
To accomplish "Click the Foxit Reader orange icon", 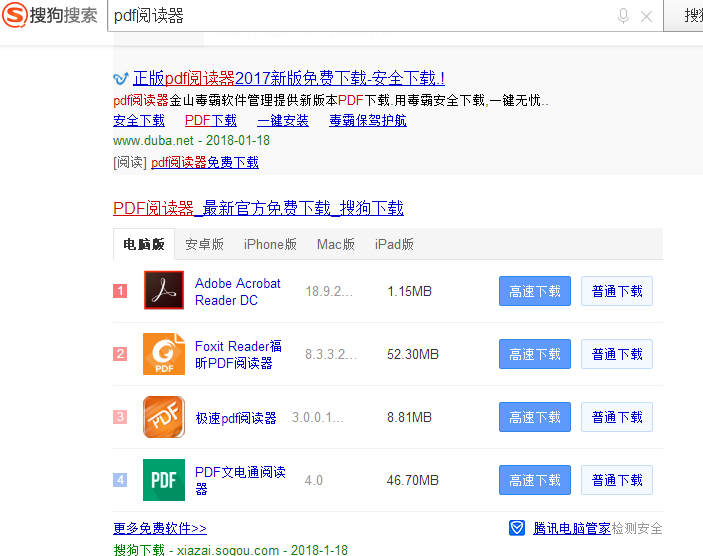I will point(164,354).
